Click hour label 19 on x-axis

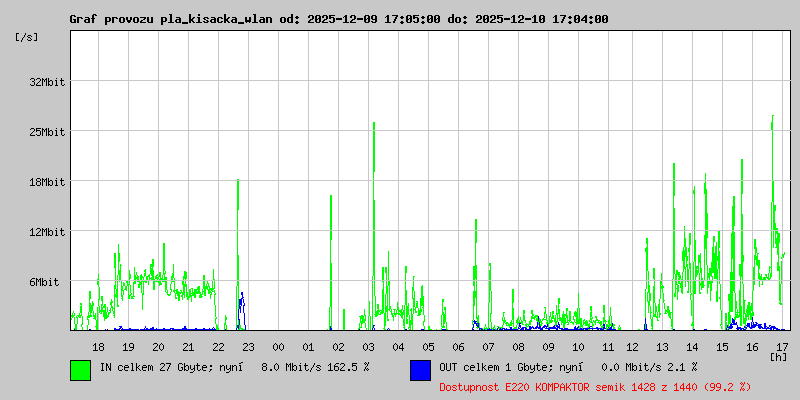coord(129,347)
